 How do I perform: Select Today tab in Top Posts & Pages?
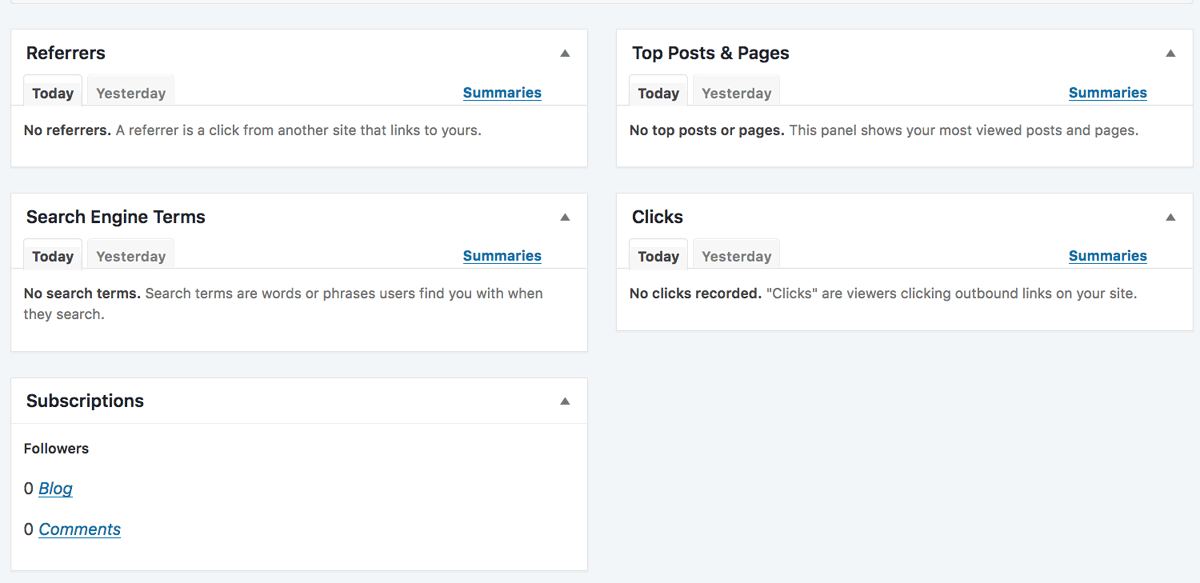pos(658,92)
